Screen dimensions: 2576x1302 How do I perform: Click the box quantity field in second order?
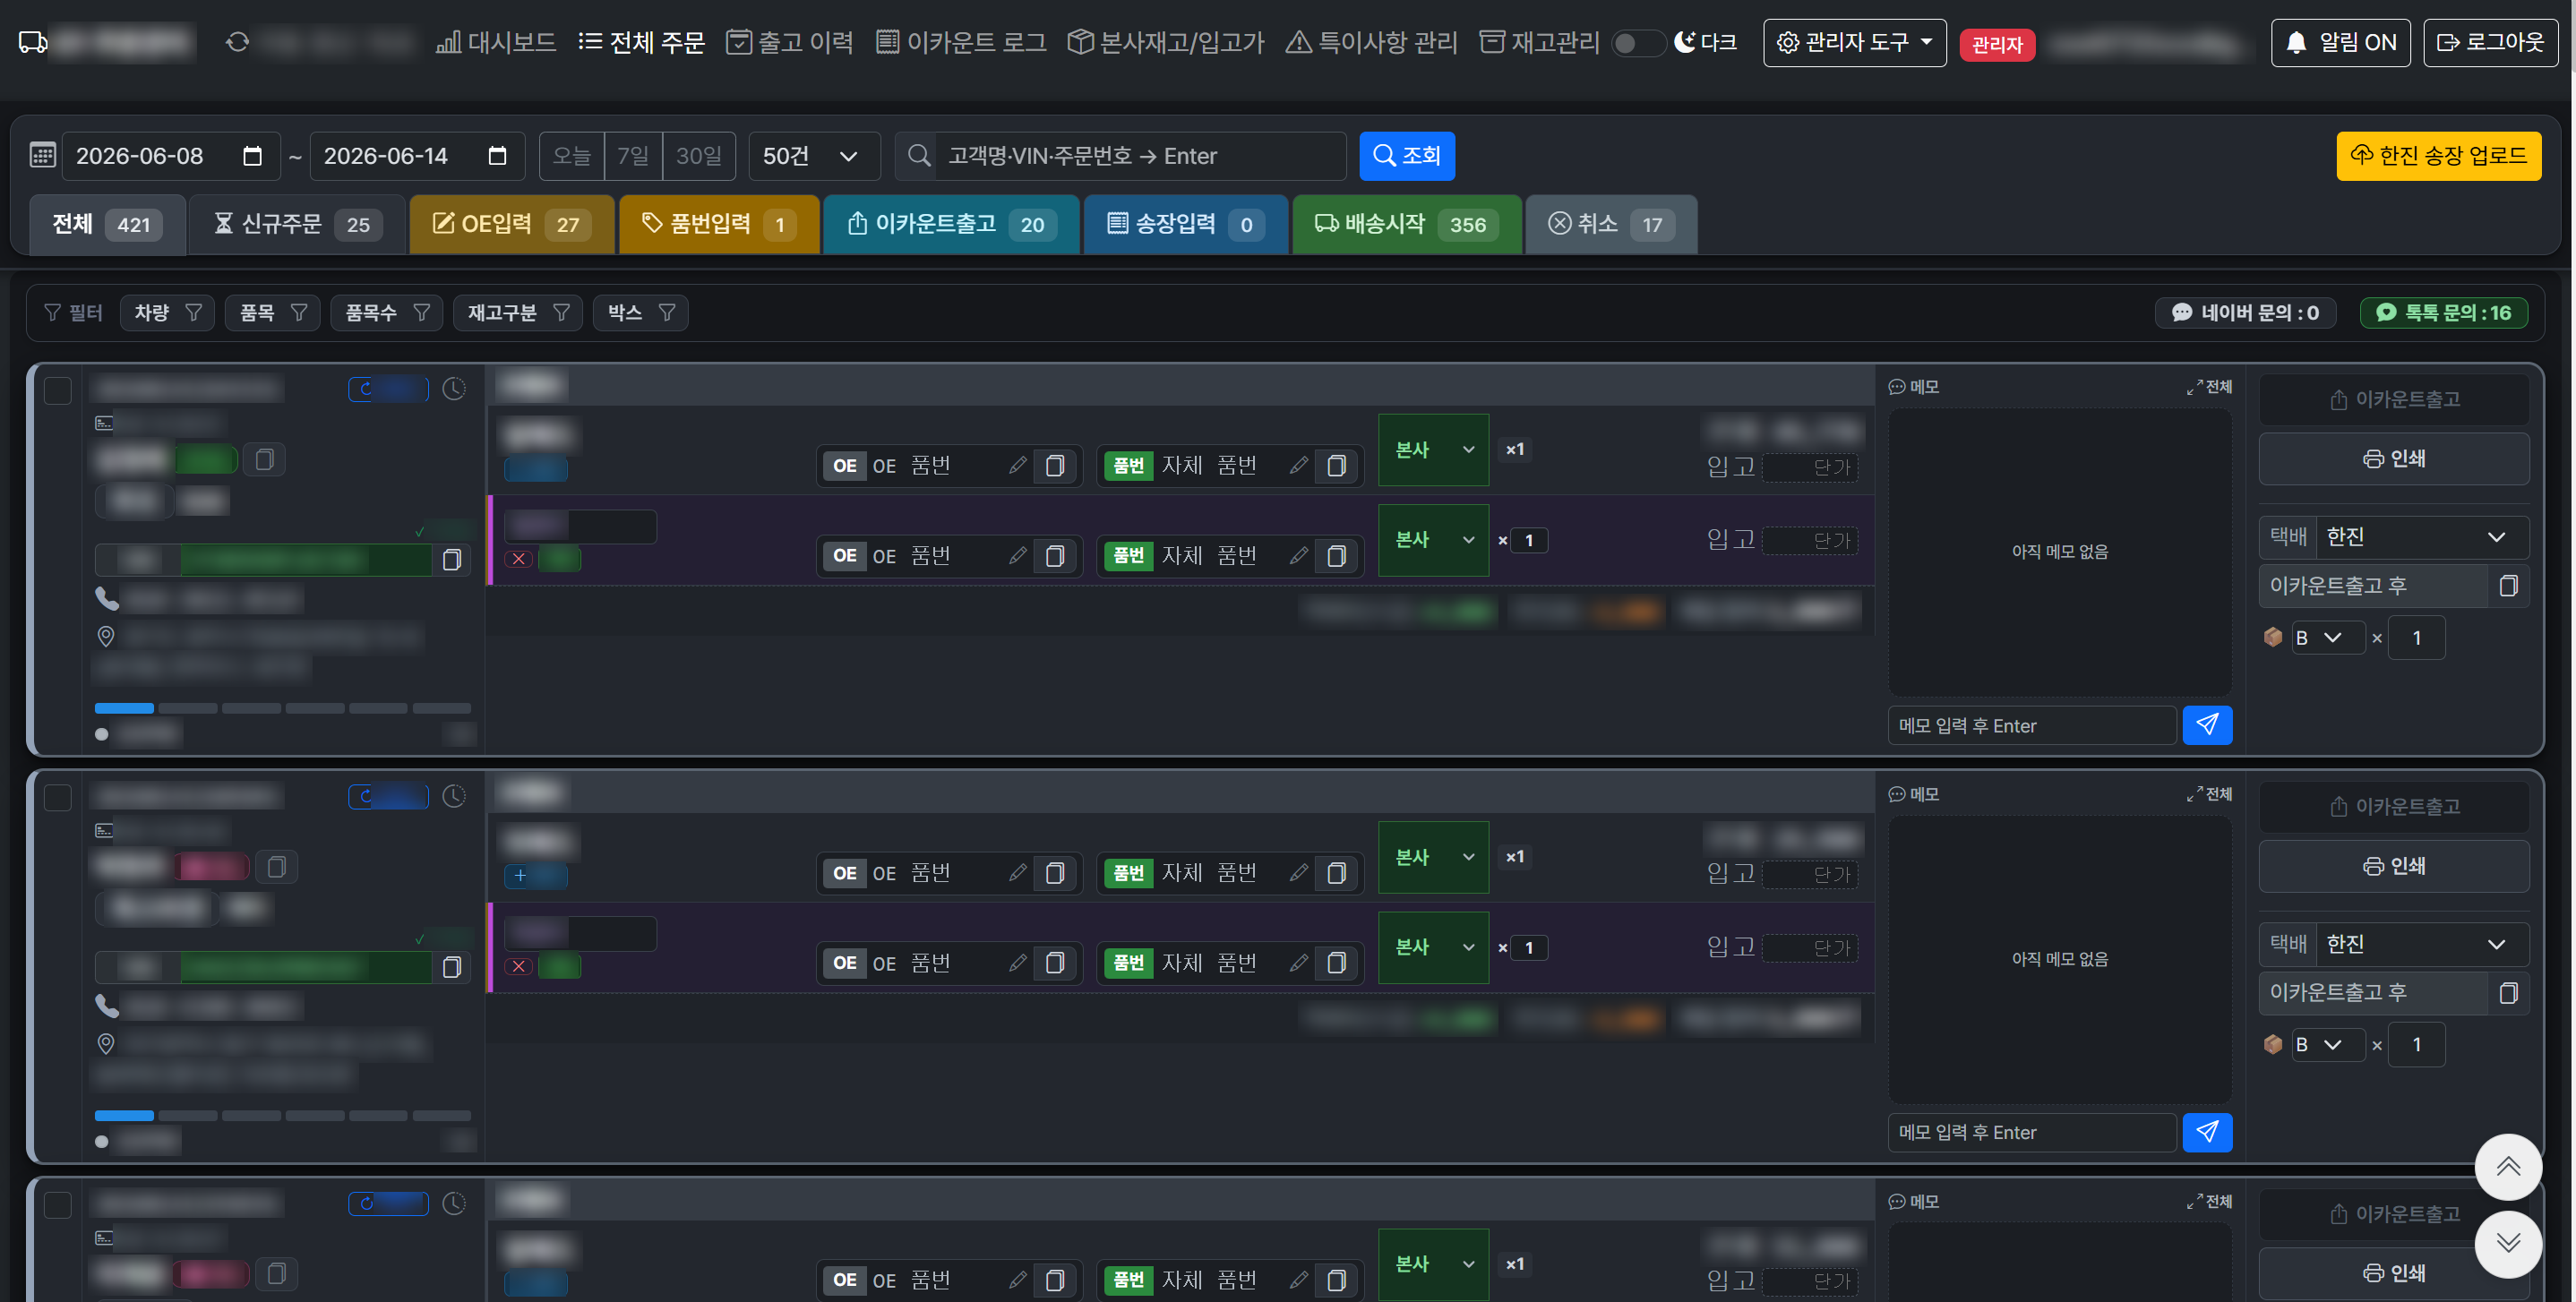click(2416, 1045)
